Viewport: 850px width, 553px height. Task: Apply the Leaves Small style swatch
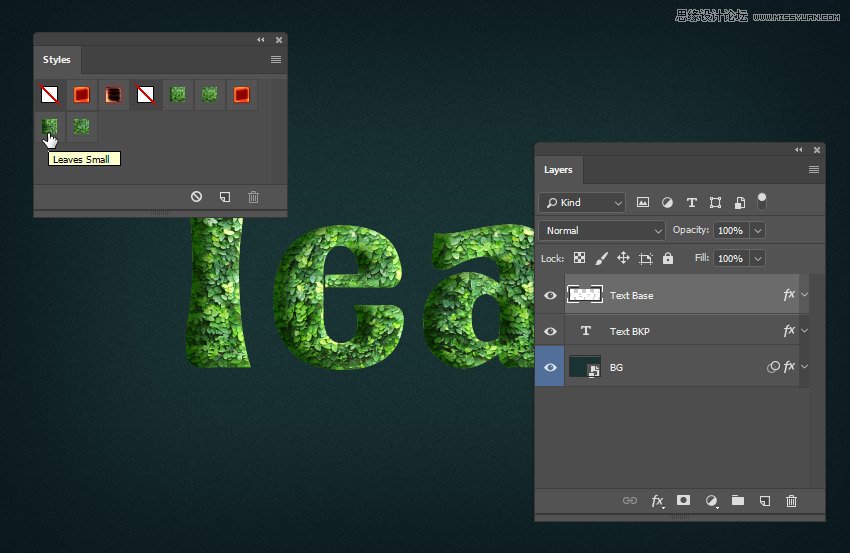[x=49, y=127]
